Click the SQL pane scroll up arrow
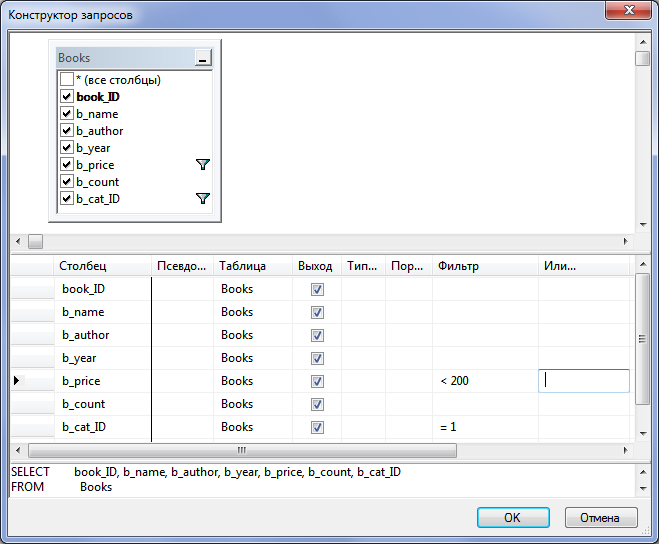Viewport: 659px width, 544px height. [x=643, y=472]
